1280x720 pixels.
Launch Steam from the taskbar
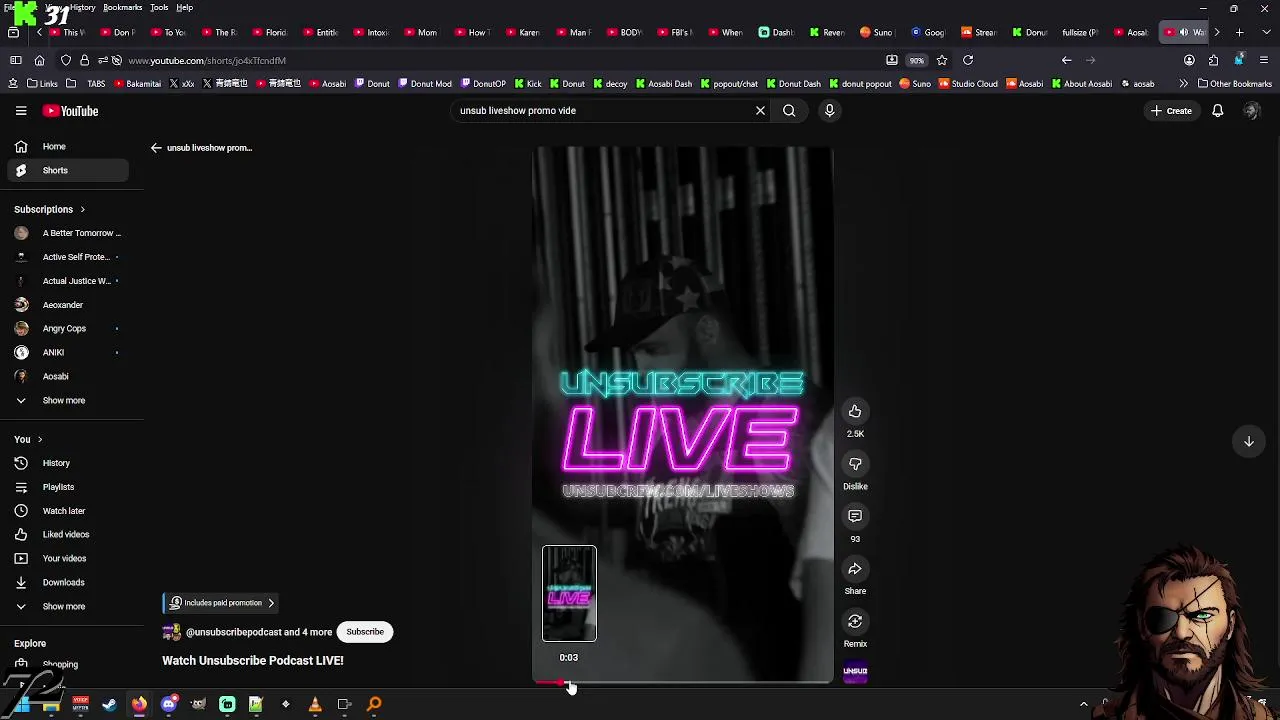point(110,704)
